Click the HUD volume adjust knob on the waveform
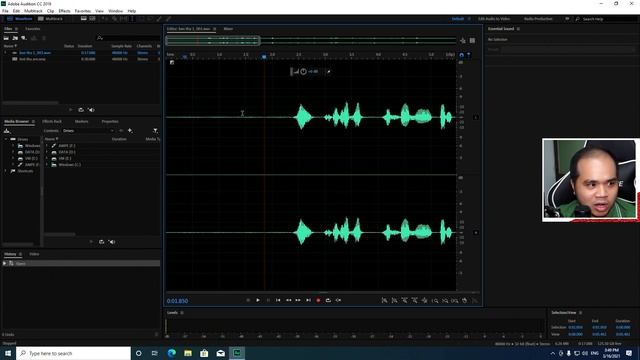The height and width of the screenshot is (360, 640). 303,72
